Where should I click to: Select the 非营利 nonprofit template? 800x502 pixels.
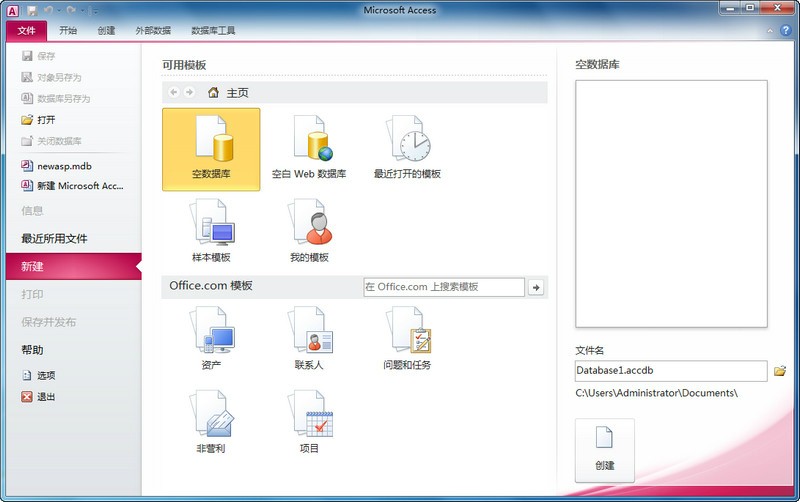(211, 422)
